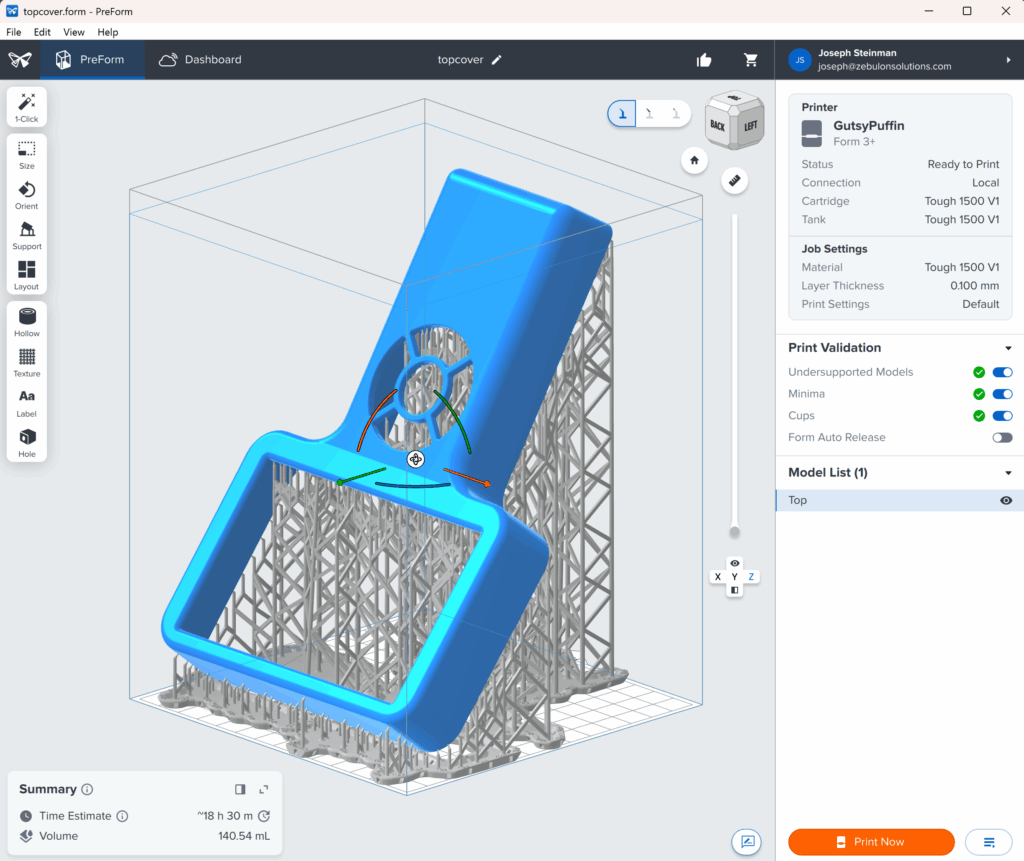Collapse the Model List section
Image resolution: width=1024 pixels, height=861 pixels.
tap(1008, 473)
